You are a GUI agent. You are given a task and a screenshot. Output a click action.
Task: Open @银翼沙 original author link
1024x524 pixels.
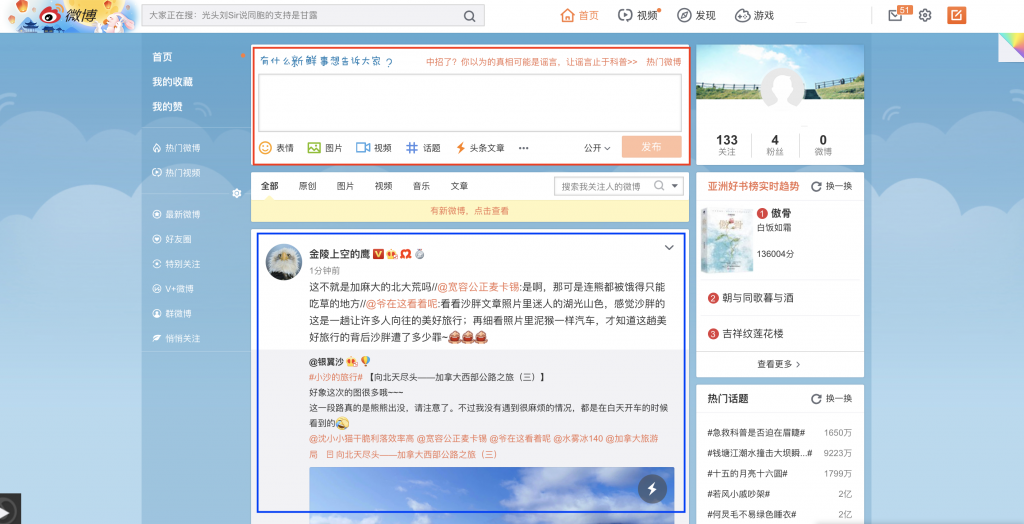[326, 361]
